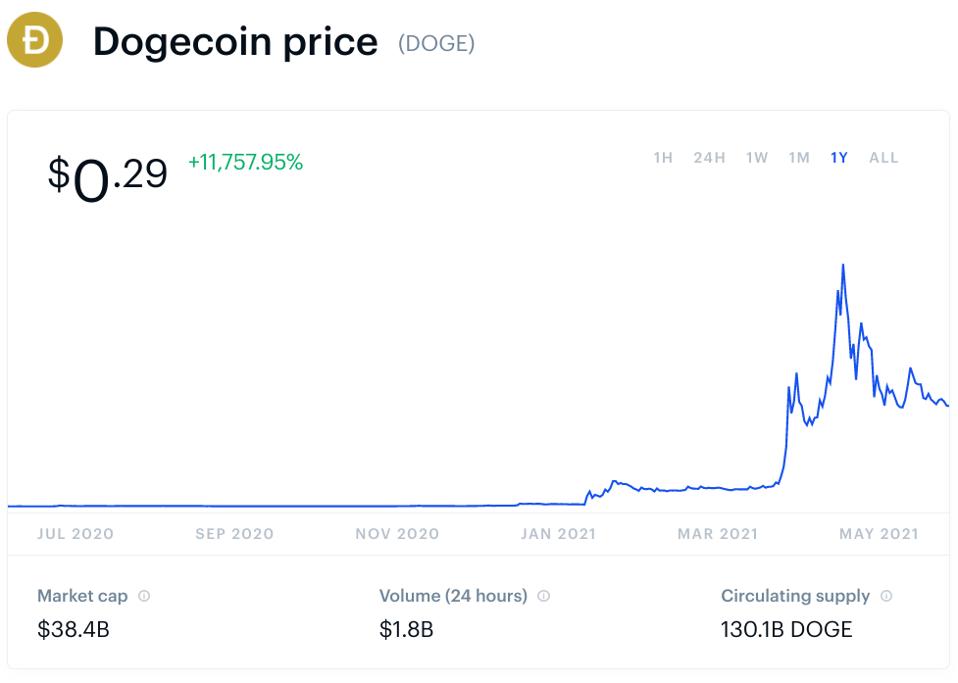Select the 1H time range
The image size is (958, 683).
(x=663, y=158)
